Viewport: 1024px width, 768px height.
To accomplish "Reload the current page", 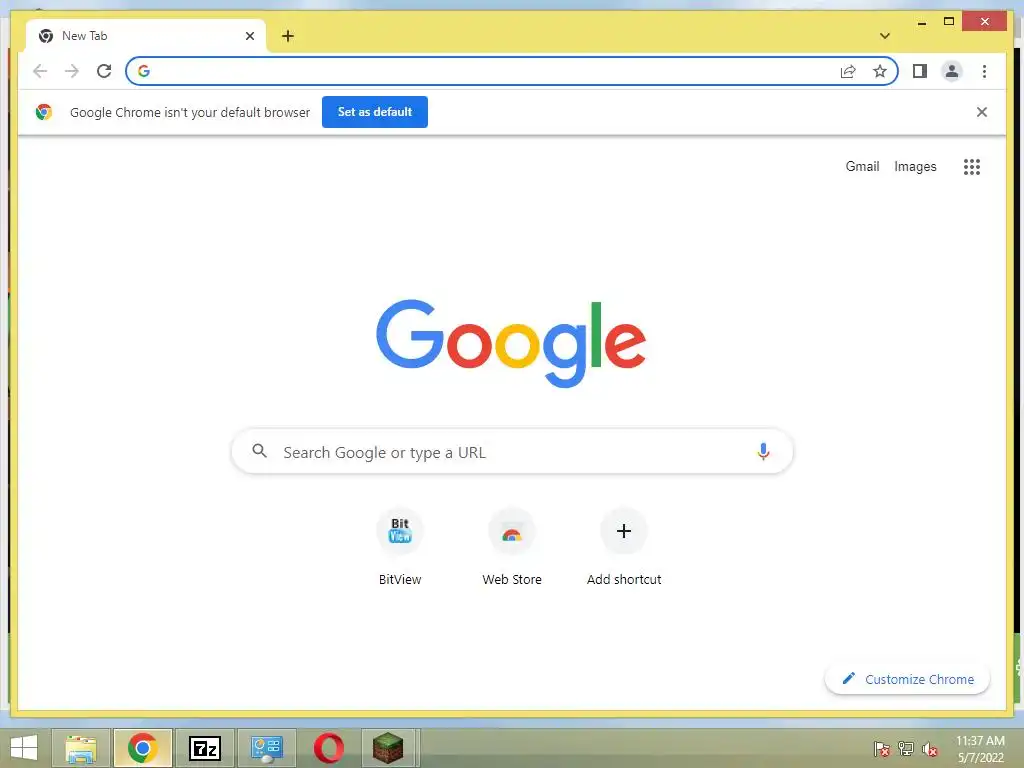I will 104,71.
